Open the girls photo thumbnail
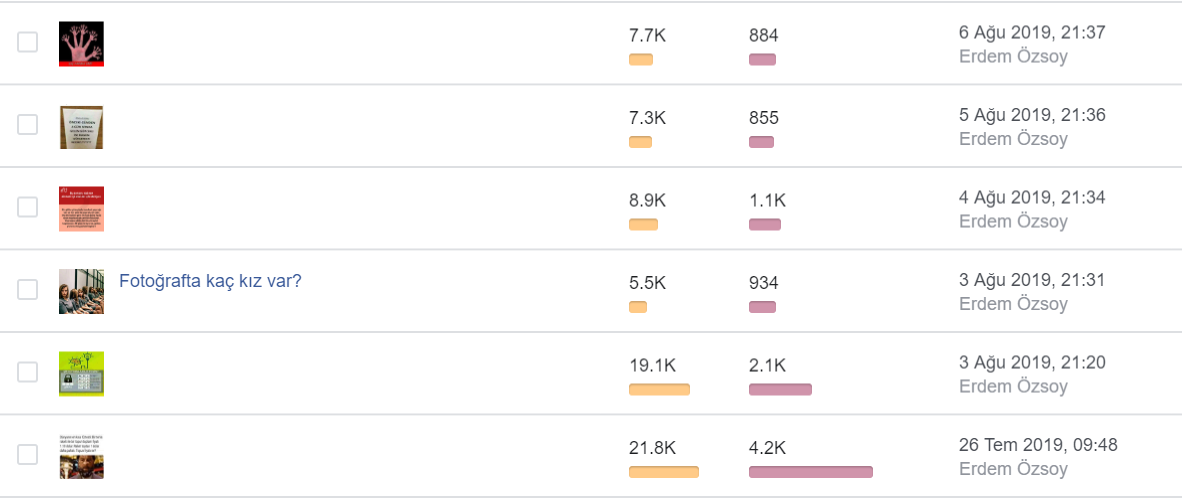1182x502 pixels. 81,291
